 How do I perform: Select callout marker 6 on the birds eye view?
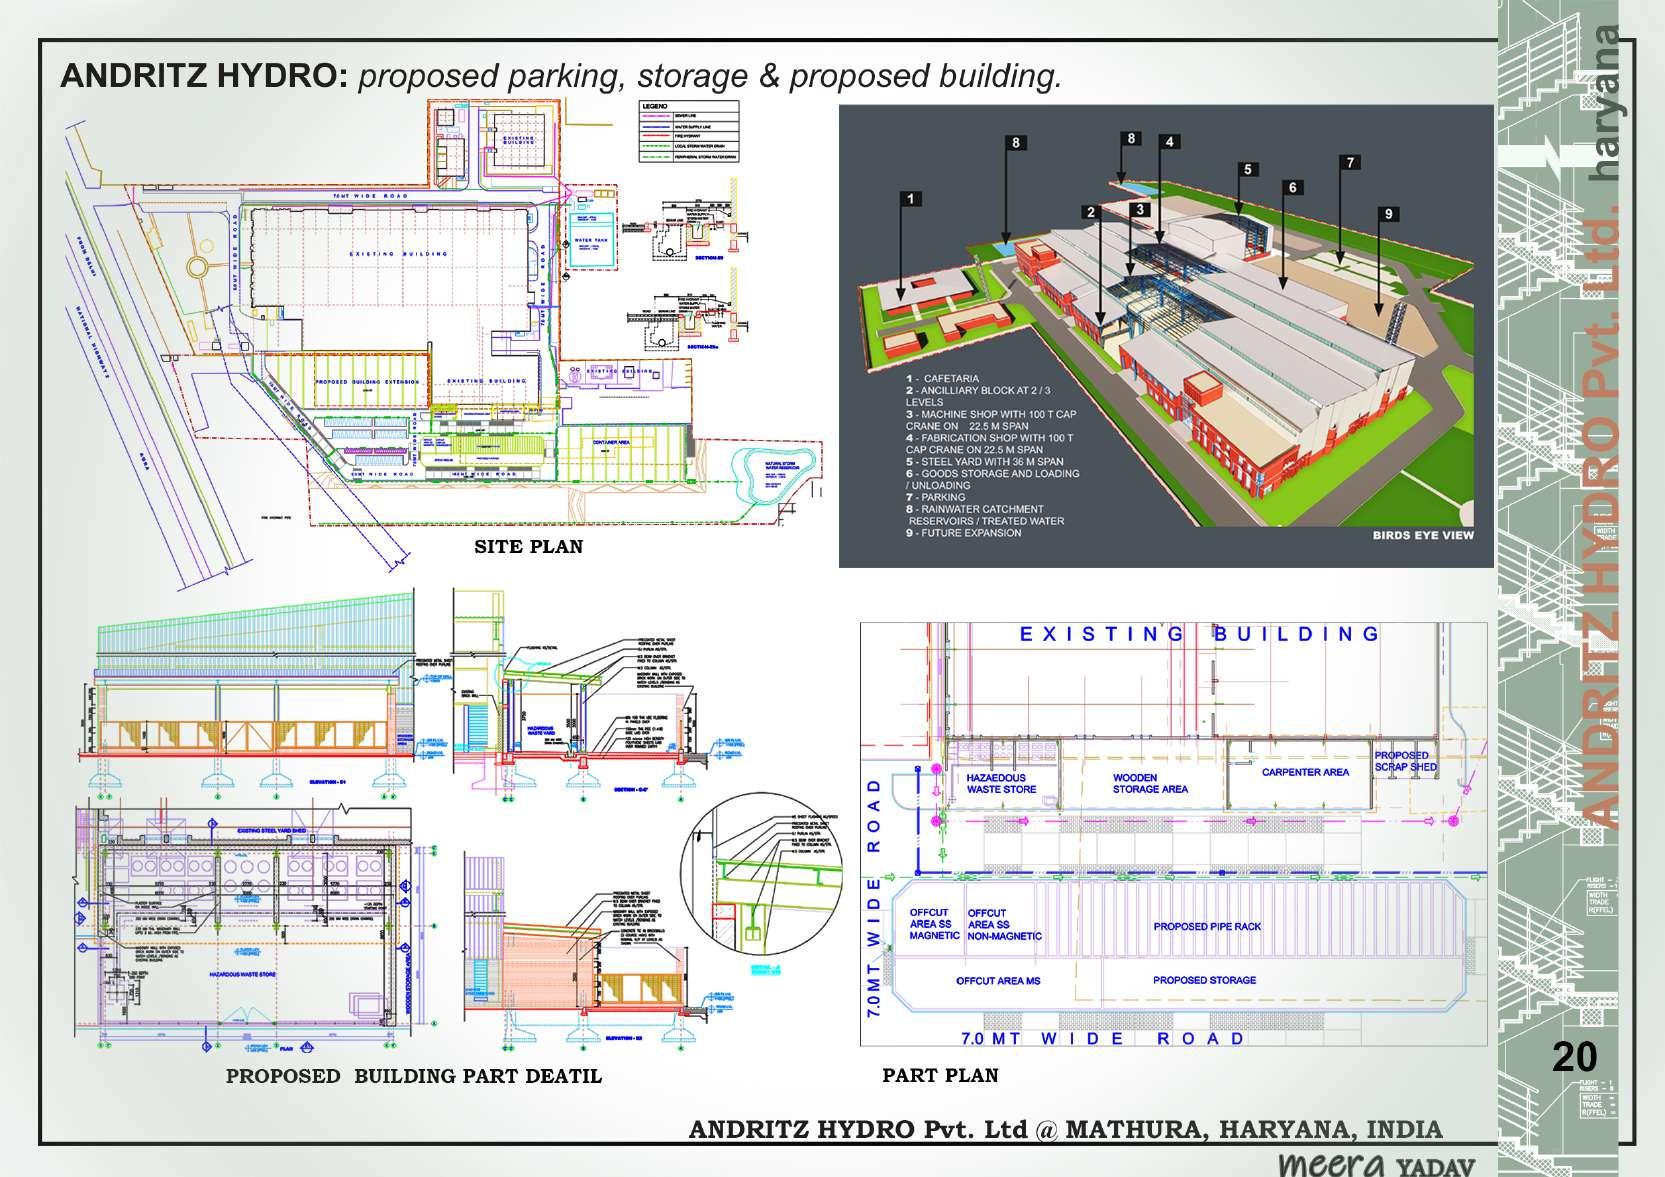tap(1292, 187)
